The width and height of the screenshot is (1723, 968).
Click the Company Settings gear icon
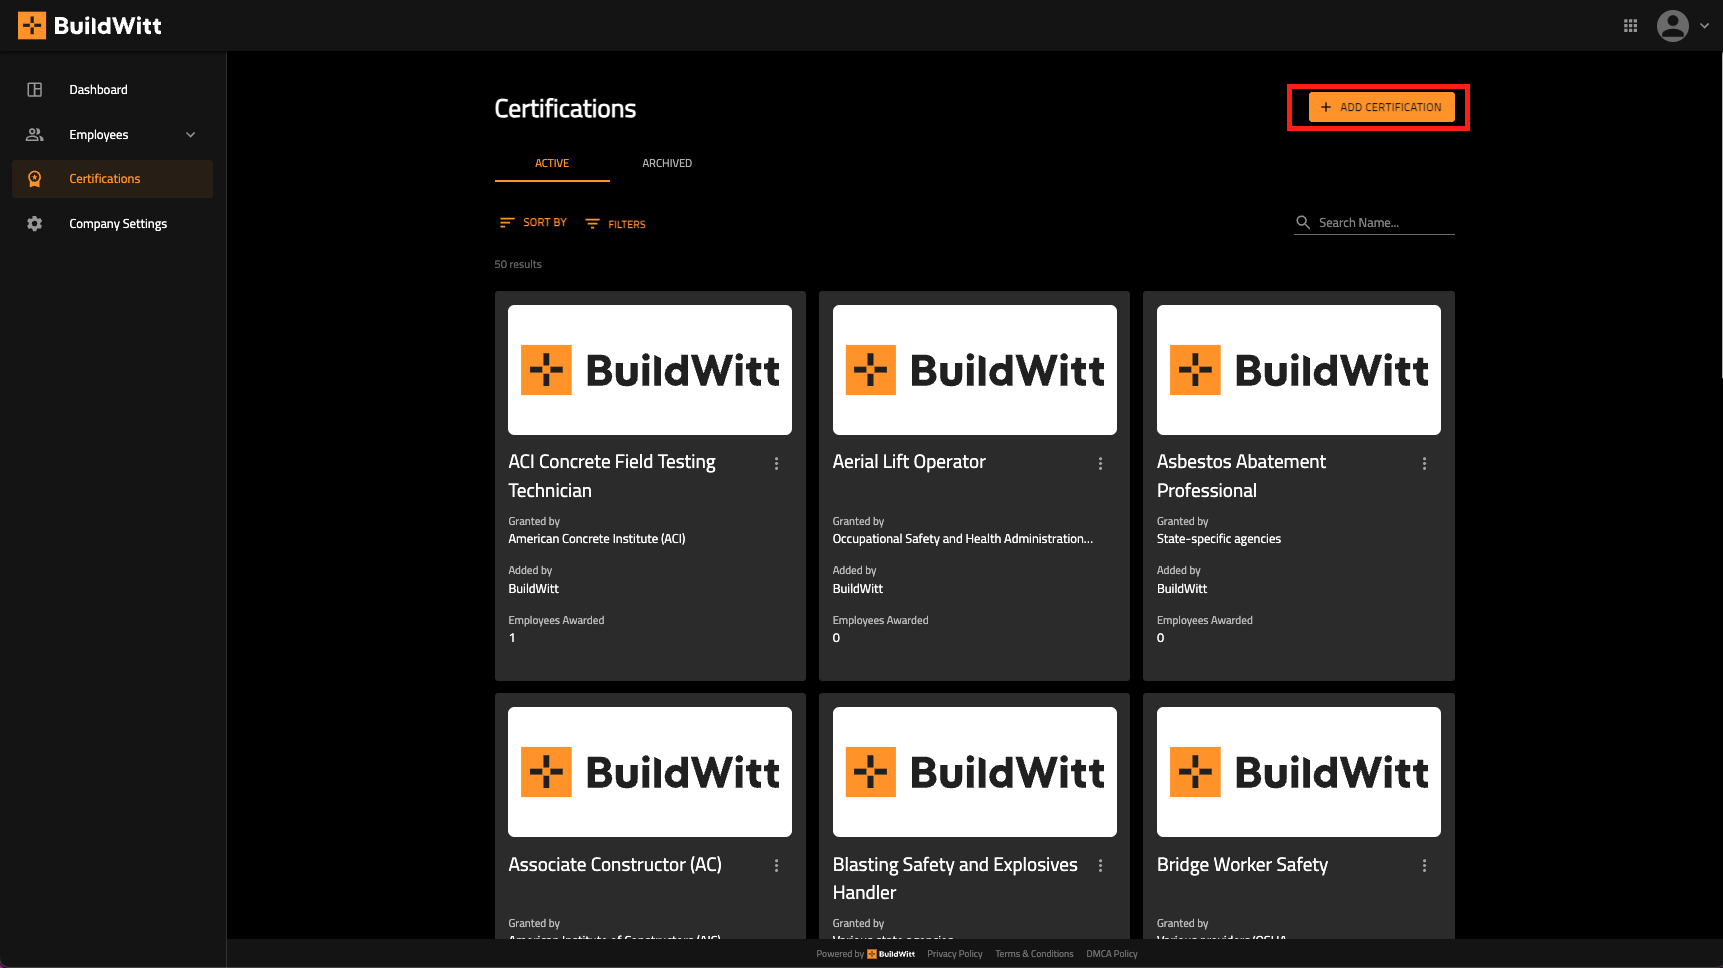pyautogui.click(x=35, y=224)
